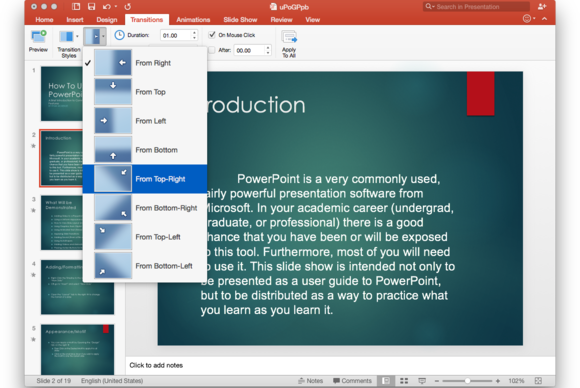Viewport: 580px width, 388px height.
Task: Open the Effect Options dropdown arrow
Action: pyautogui.click(x=103, y=36)
